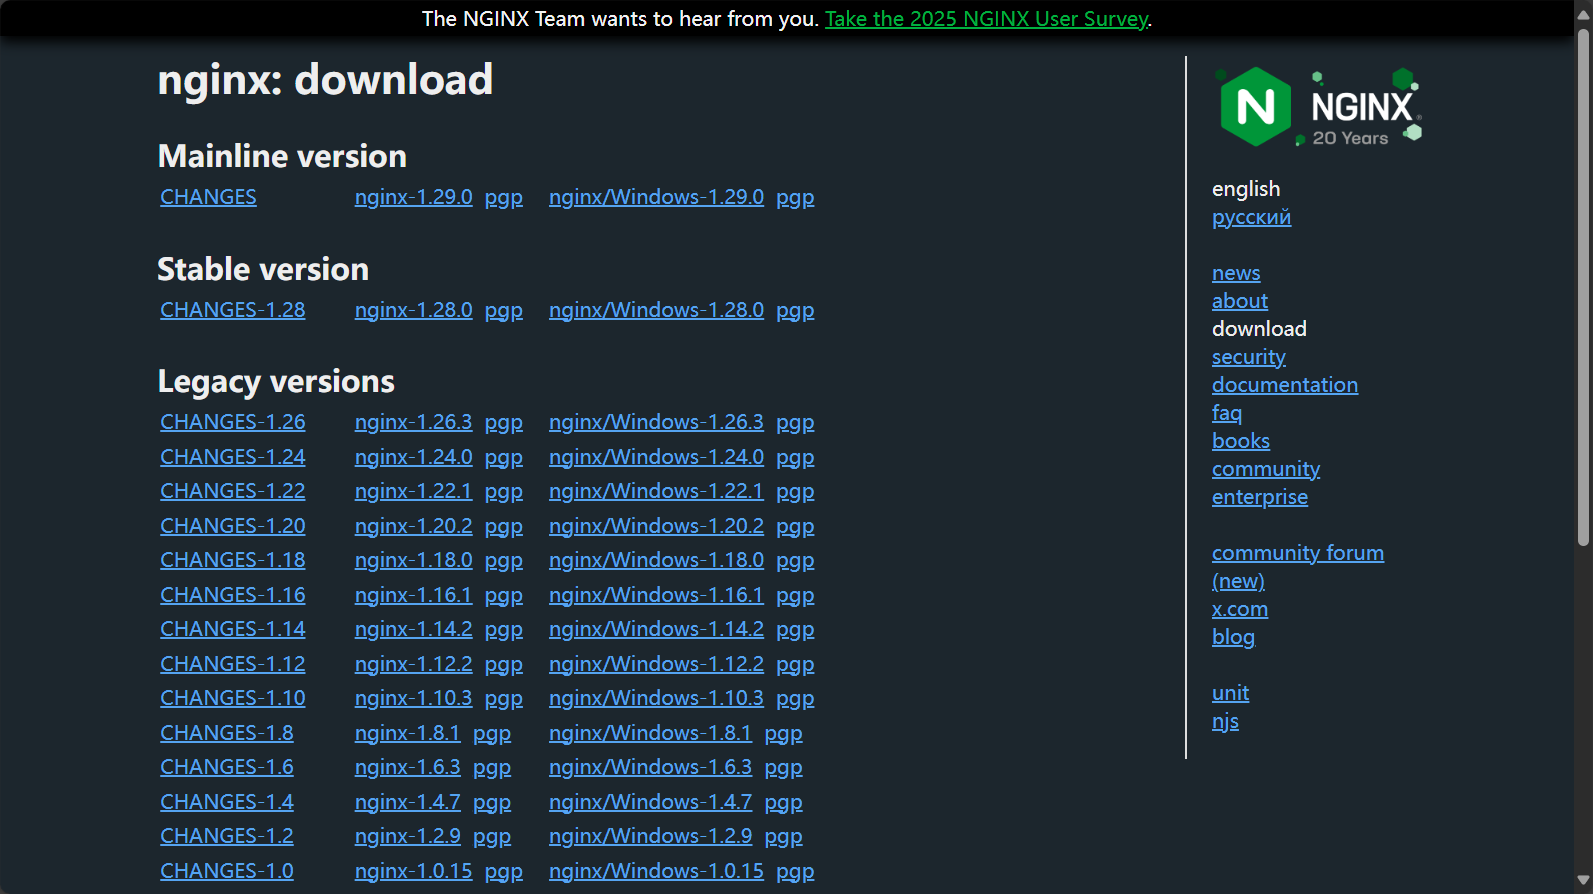Open the books page
Image resolution: width=1593 pixels, height=894 pixels.
coord(1241,441)
